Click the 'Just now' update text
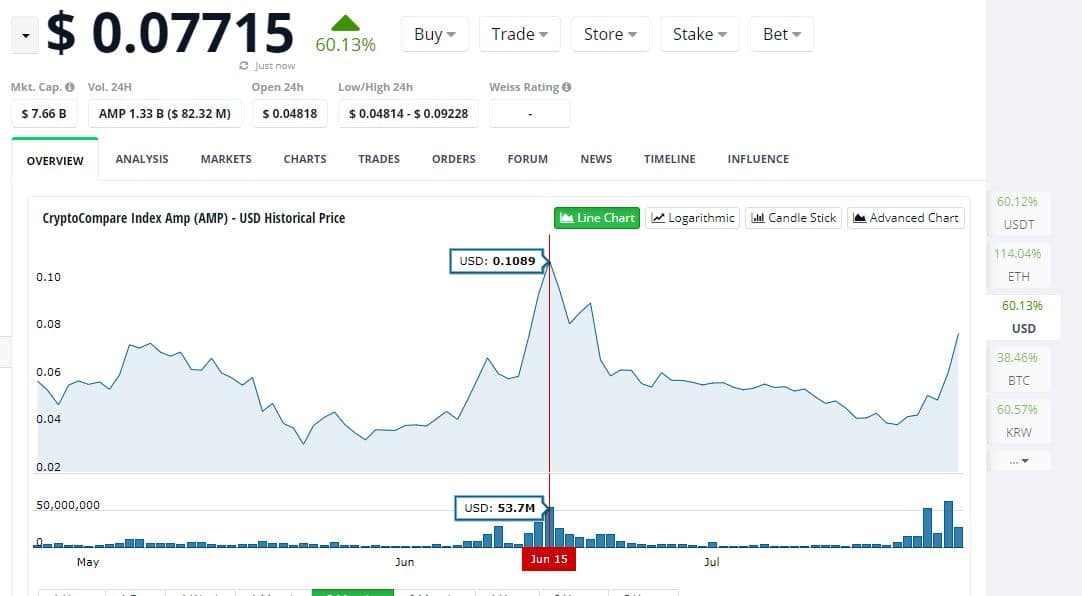The height and width of the screenshot is (596, 1082). [275, 66]
